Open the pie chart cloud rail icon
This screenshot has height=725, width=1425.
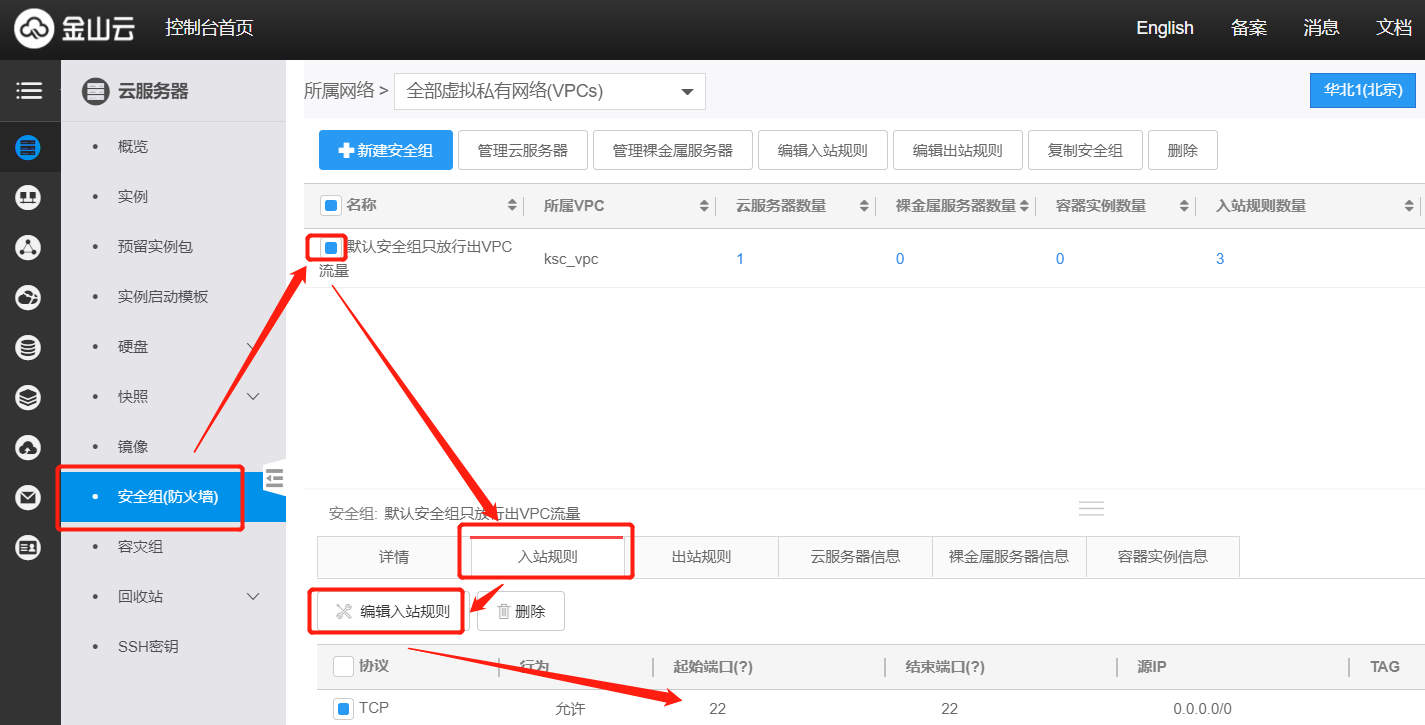click(x=29, y=297)
